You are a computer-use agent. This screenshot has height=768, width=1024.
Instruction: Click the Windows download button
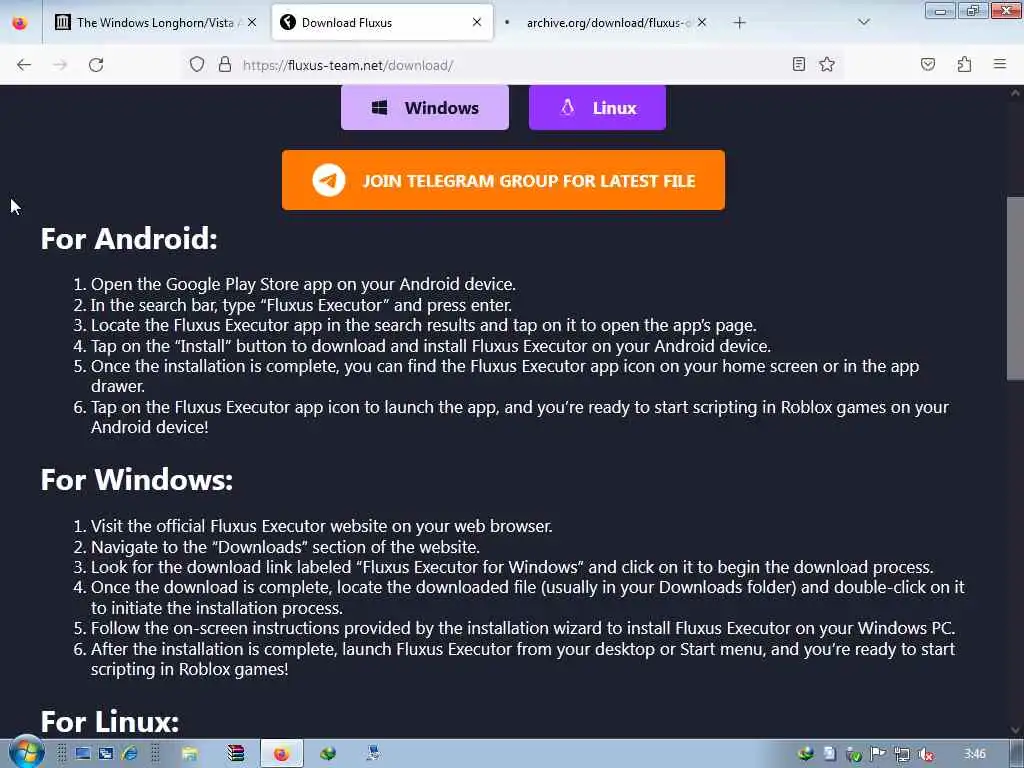[424, 107]
